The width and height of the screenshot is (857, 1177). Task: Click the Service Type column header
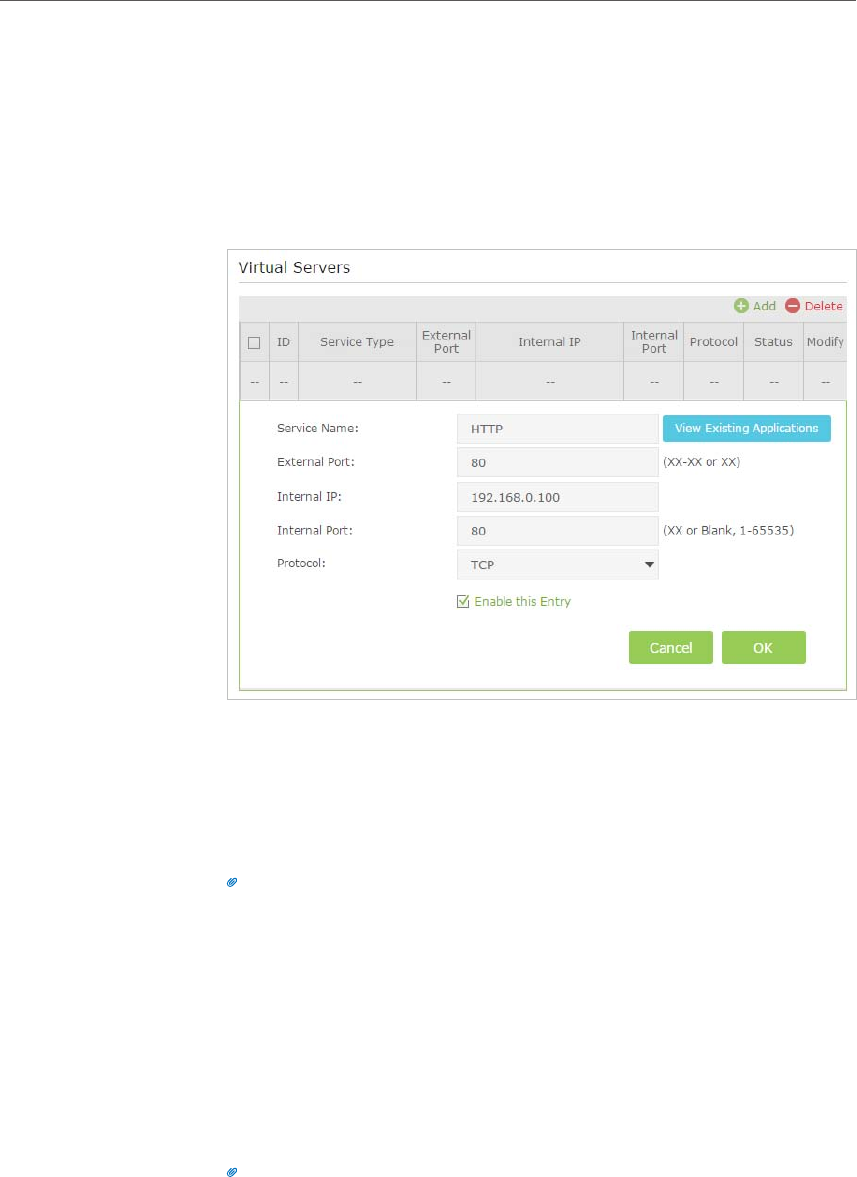pyautogui.click(x=357, y=342)
